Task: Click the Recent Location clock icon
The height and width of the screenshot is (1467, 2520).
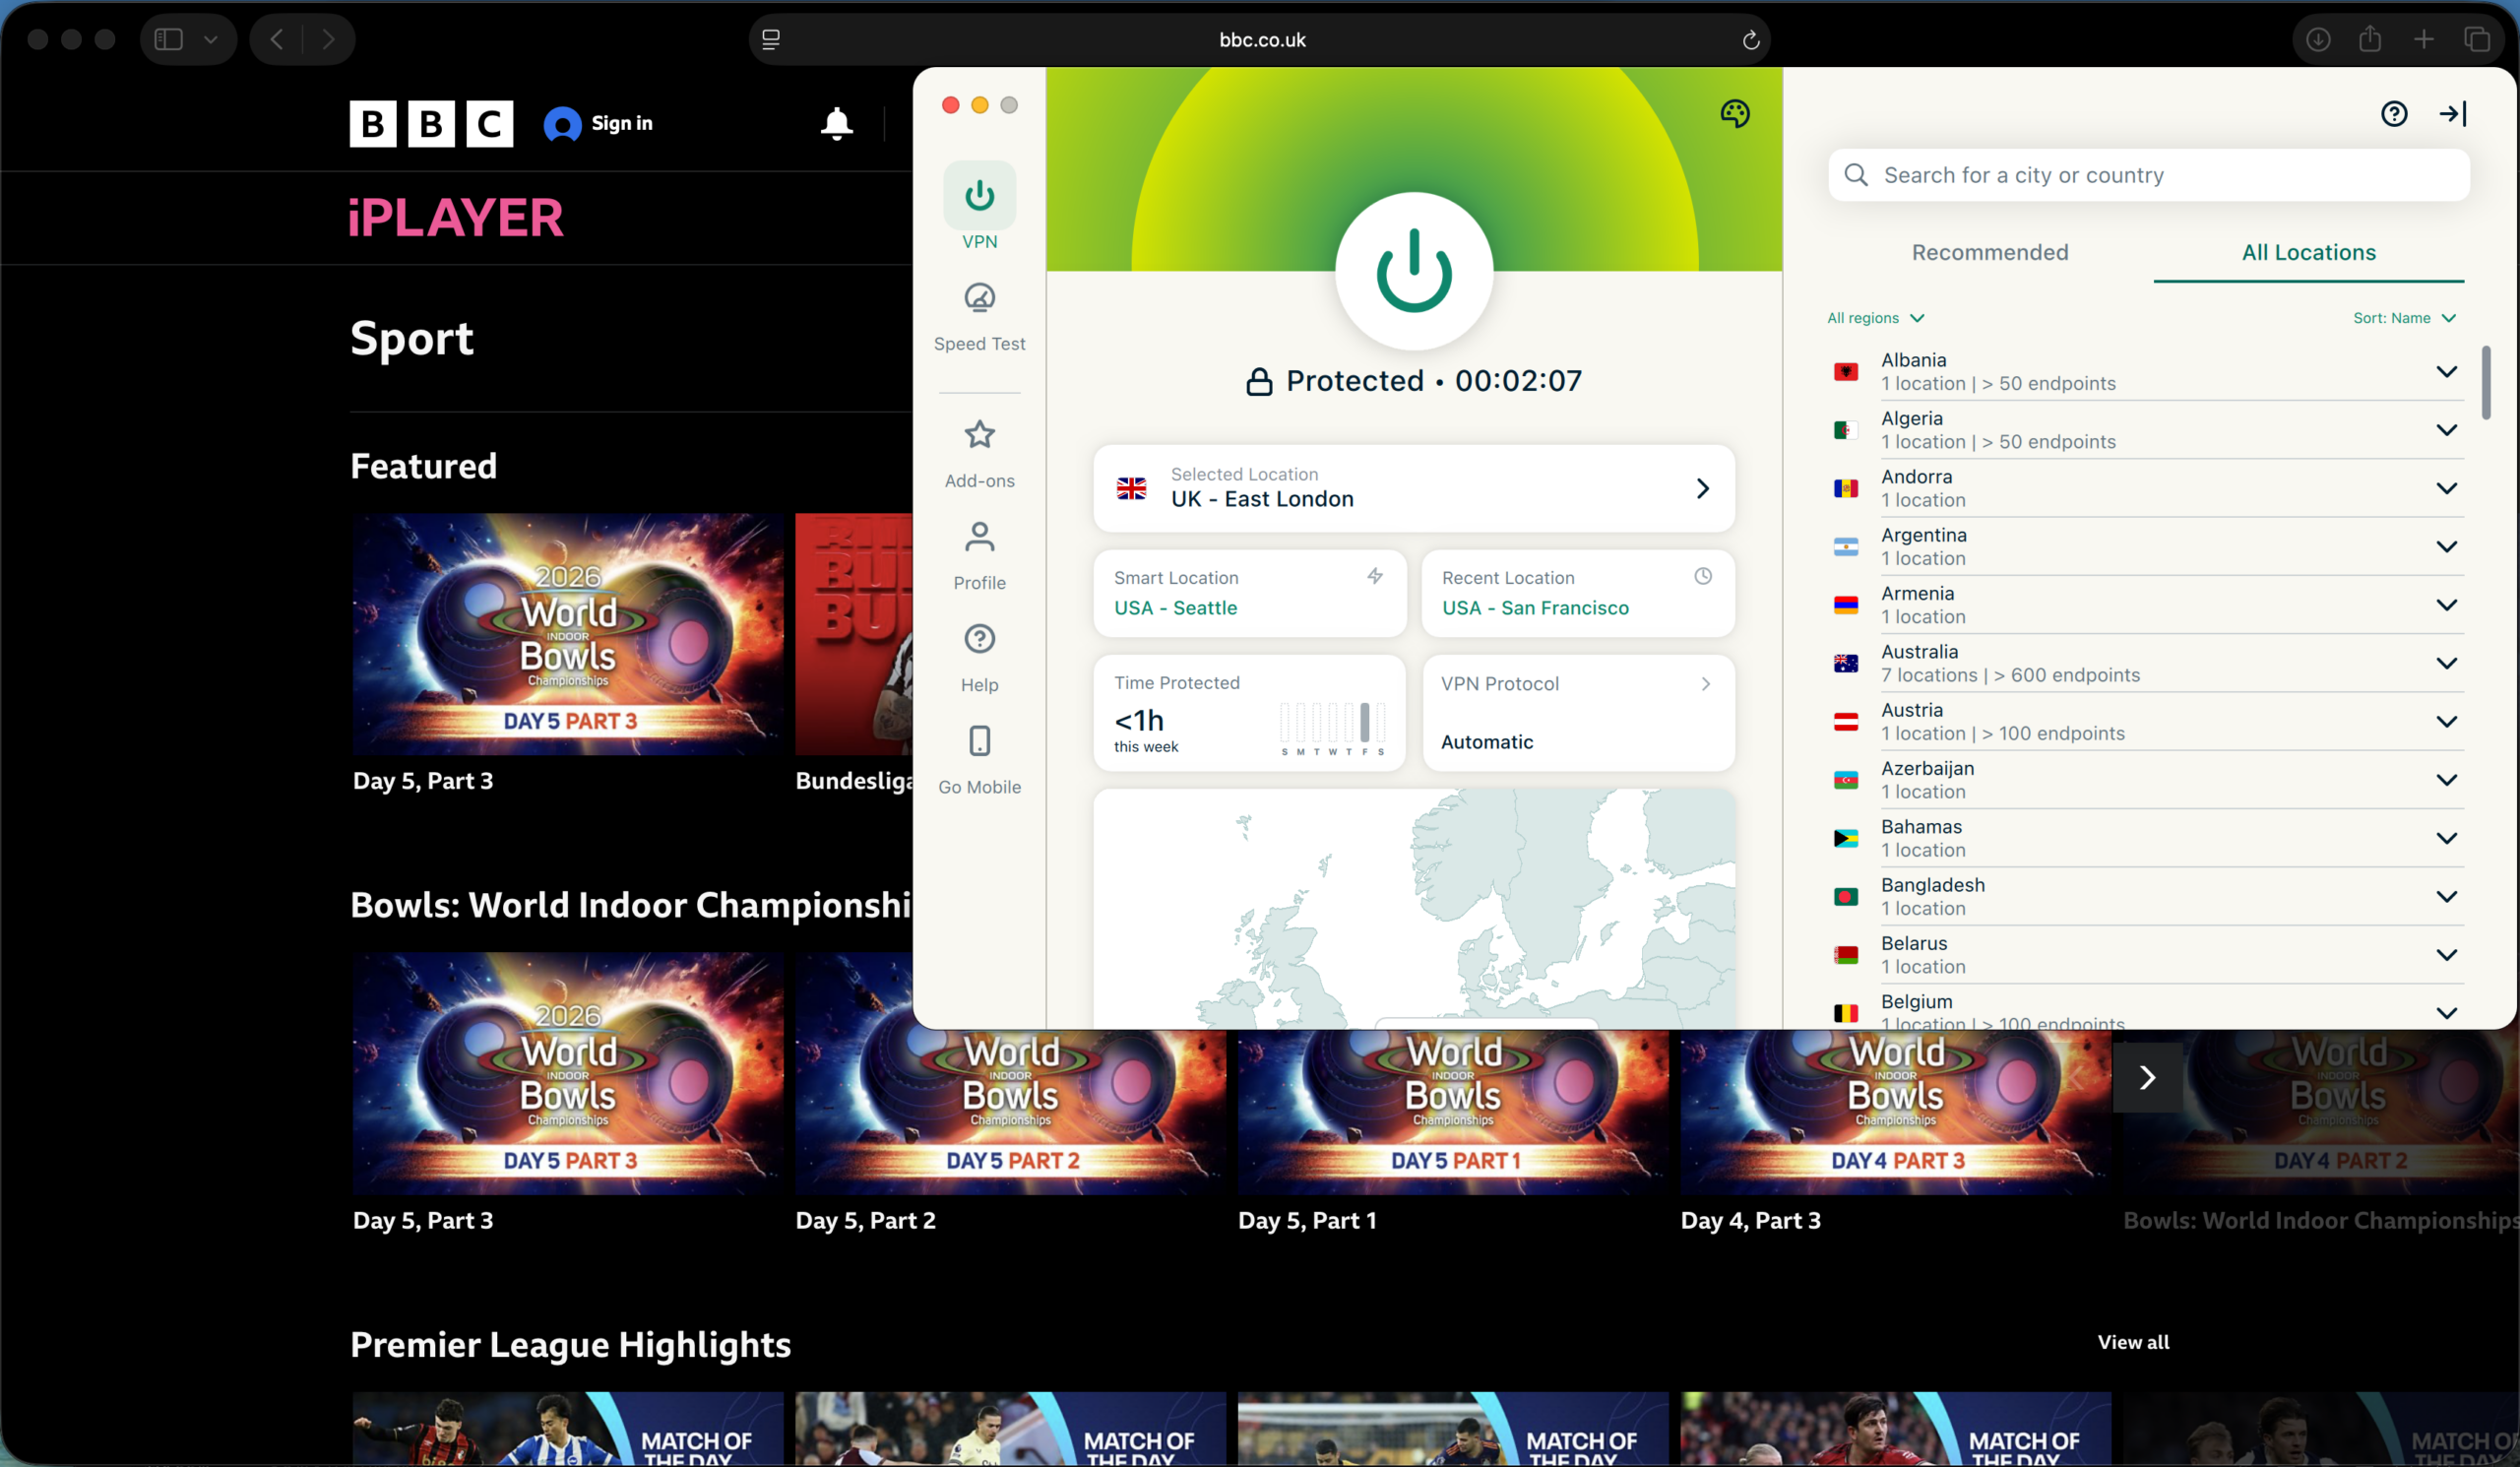Action: pyautogui.click(x=1703, y=576)
